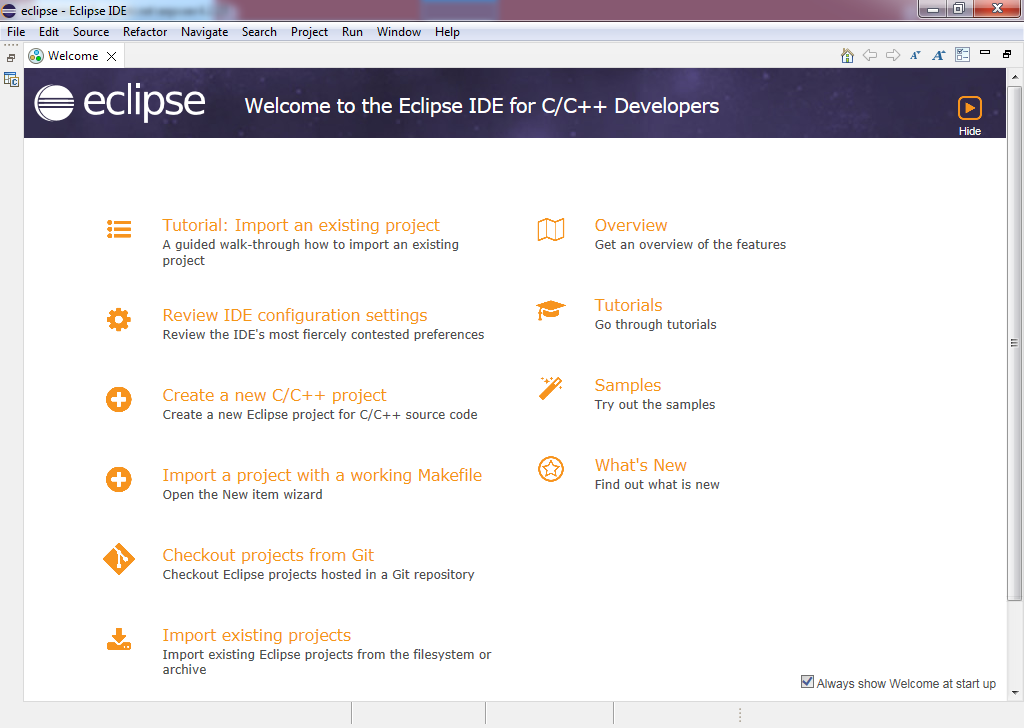This screenshot has height=728, width=1024.
Task: Click the Restore icon in left trim
Action: coord(11,59)
